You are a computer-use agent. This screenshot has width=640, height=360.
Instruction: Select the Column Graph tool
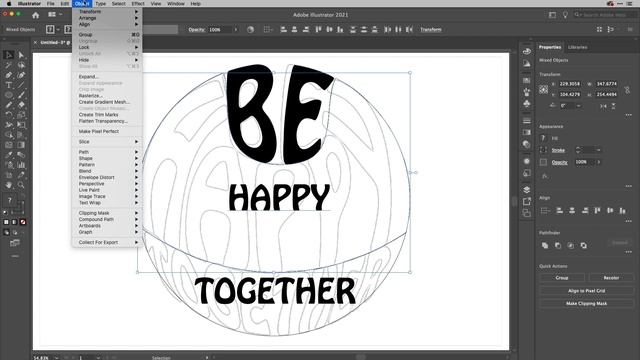[x=21, y=165]
